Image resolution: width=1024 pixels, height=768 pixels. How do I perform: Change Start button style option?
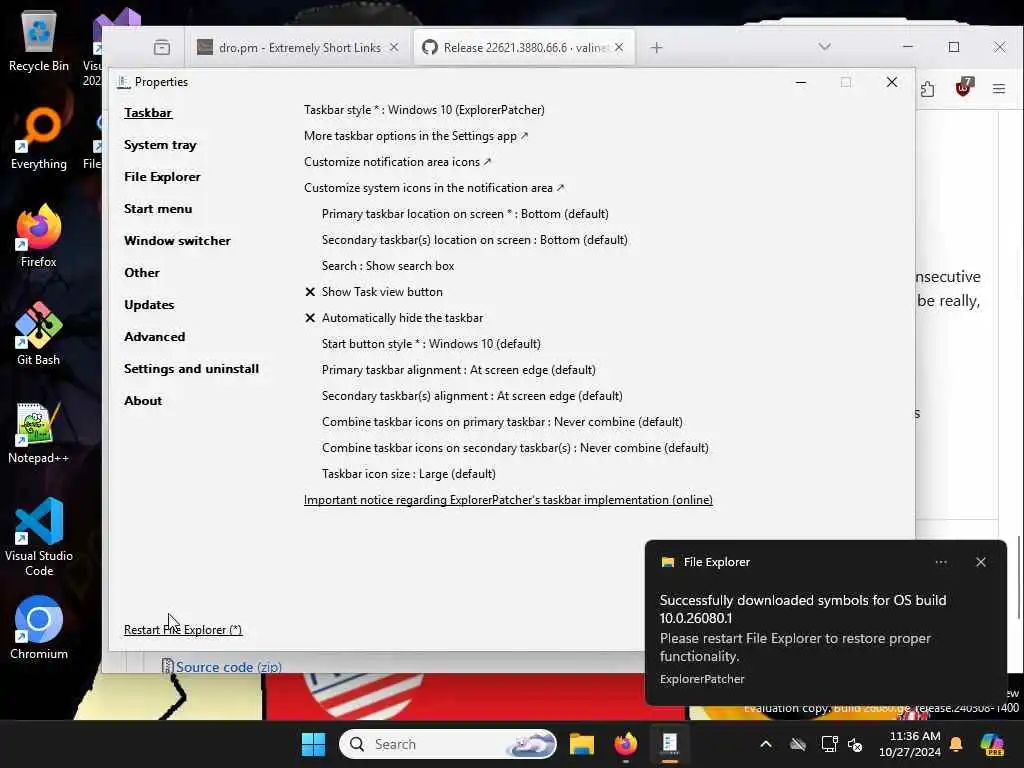431,344
